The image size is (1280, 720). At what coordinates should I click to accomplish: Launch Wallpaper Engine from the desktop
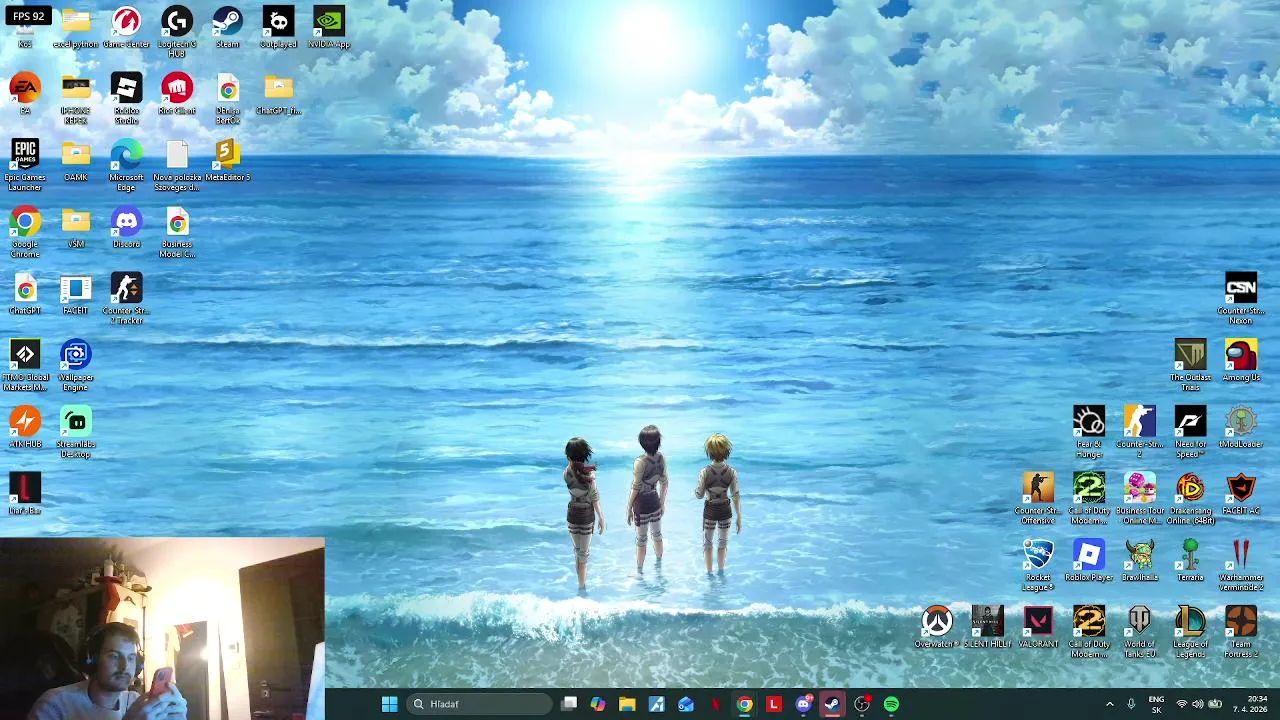point(76,366)
